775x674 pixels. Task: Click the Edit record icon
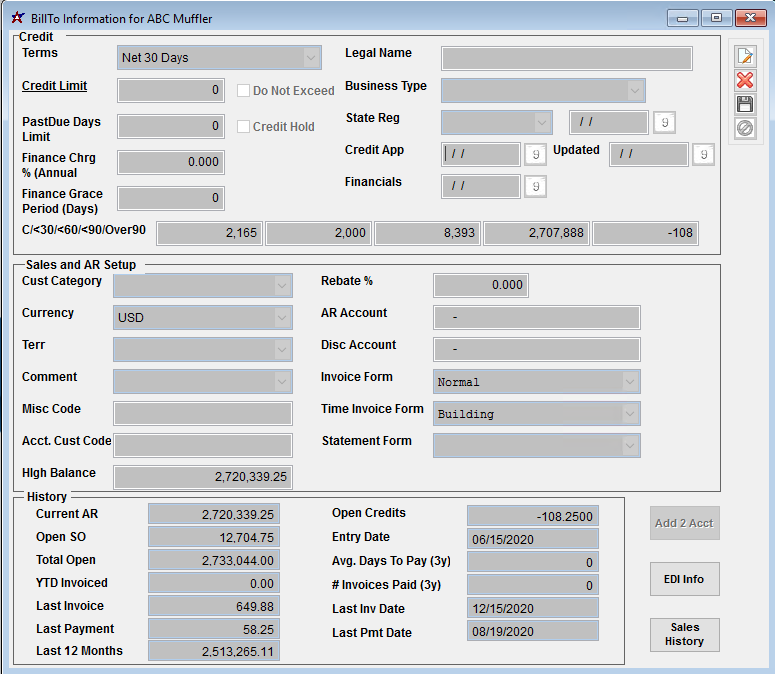tap(744, 57)
